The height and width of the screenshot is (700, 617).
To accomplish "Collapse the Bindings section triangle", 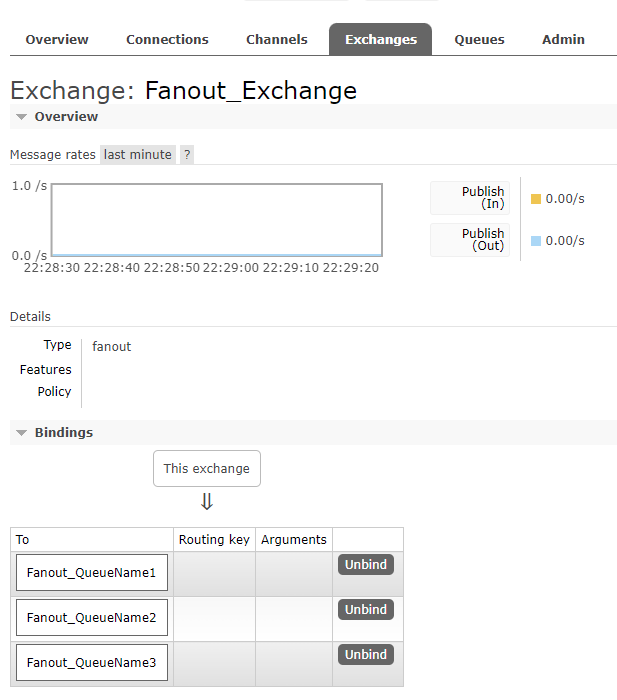I will tap(21, 433).
